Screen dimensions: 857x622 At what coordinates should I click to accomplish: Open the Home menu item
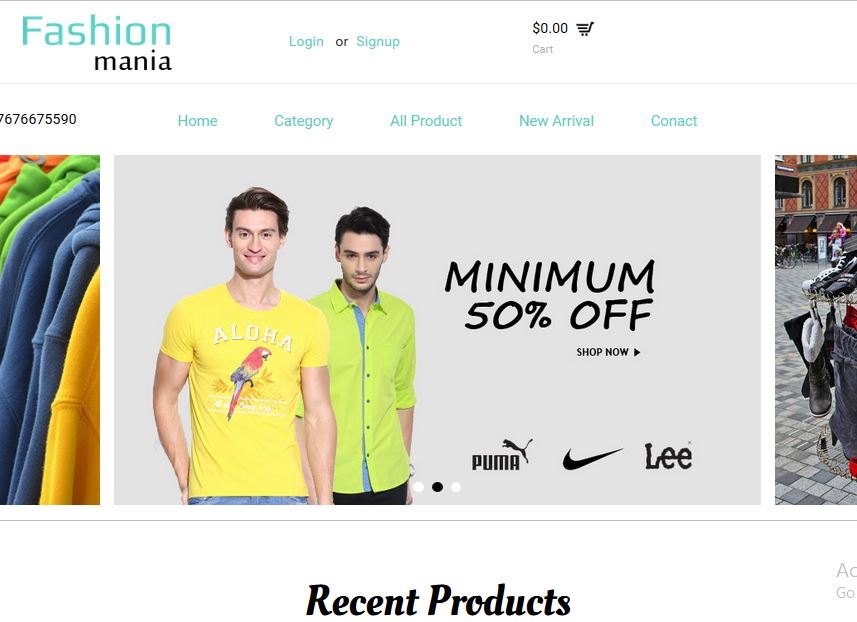click(197, 121)
